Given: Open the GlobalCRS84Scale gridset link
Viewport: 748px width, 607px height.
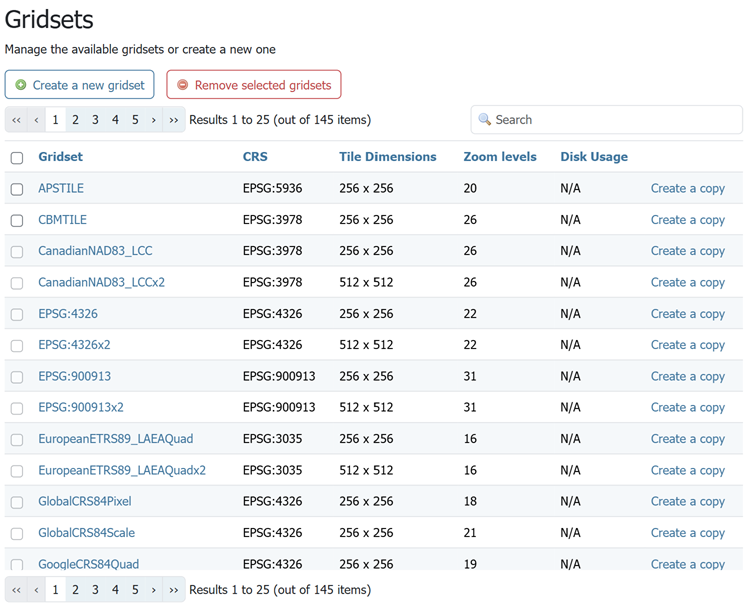Looking at the screenshot, I should tap(87, 533).
